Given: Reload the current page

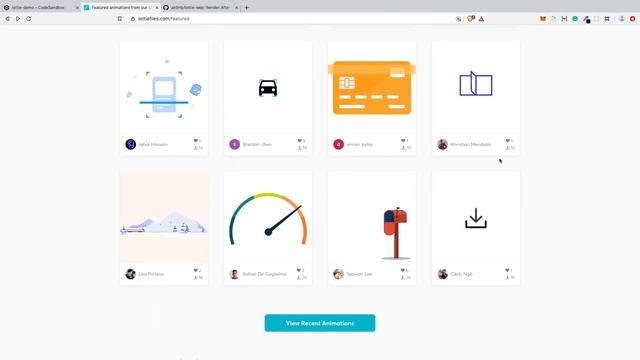Looking at the screenshot, I should click(x=29, y=19).
